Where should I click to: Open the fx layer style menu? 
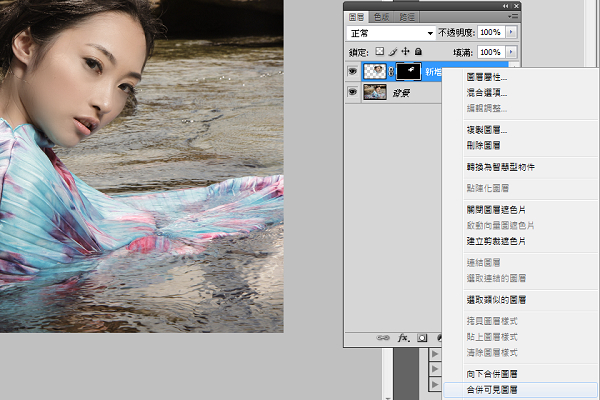coord(403,338)
